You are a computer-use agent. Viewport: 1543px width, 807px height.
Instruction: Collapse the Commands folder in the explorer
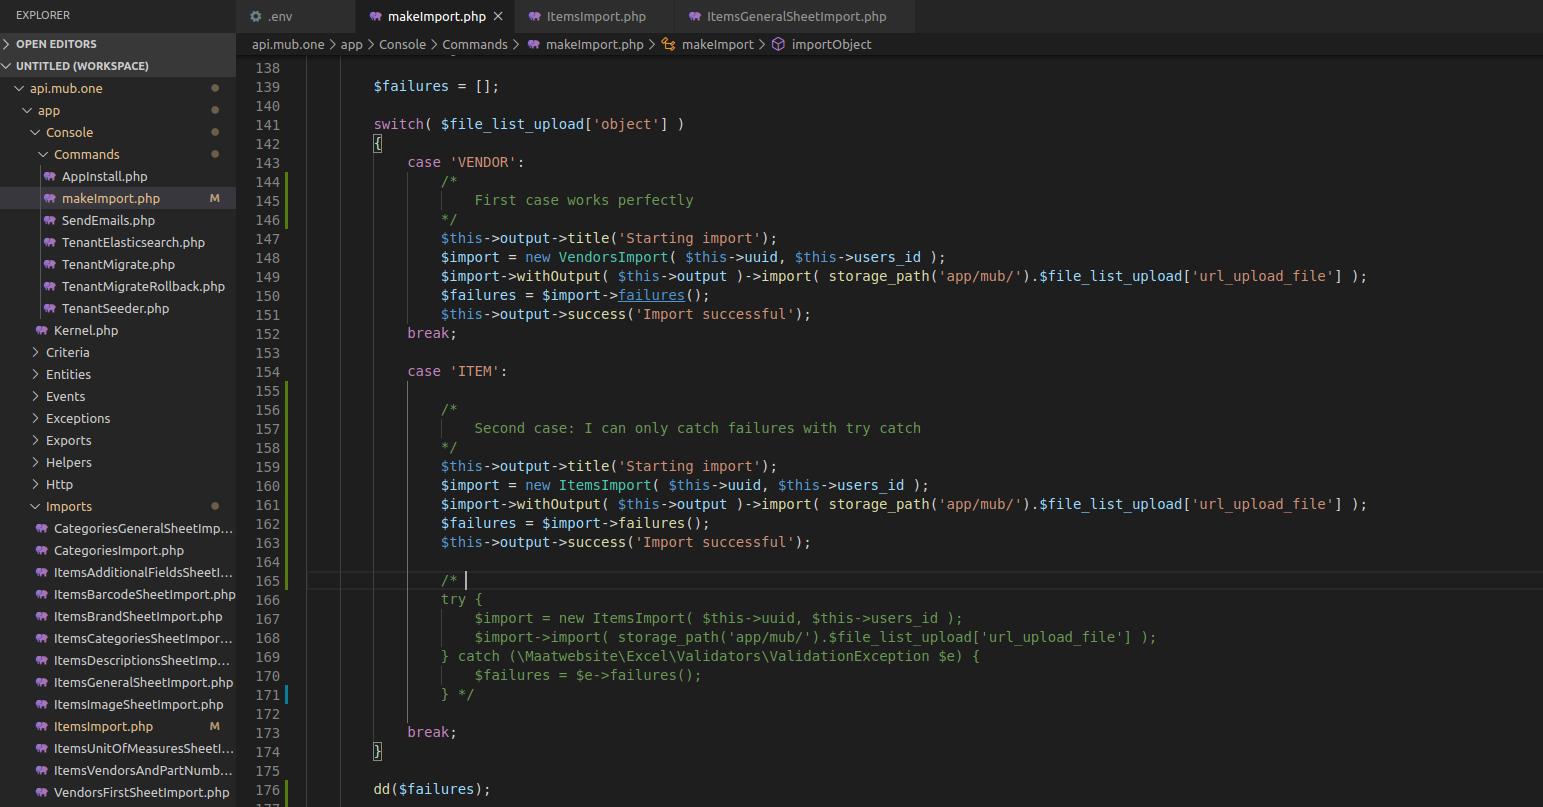point(41,154)
